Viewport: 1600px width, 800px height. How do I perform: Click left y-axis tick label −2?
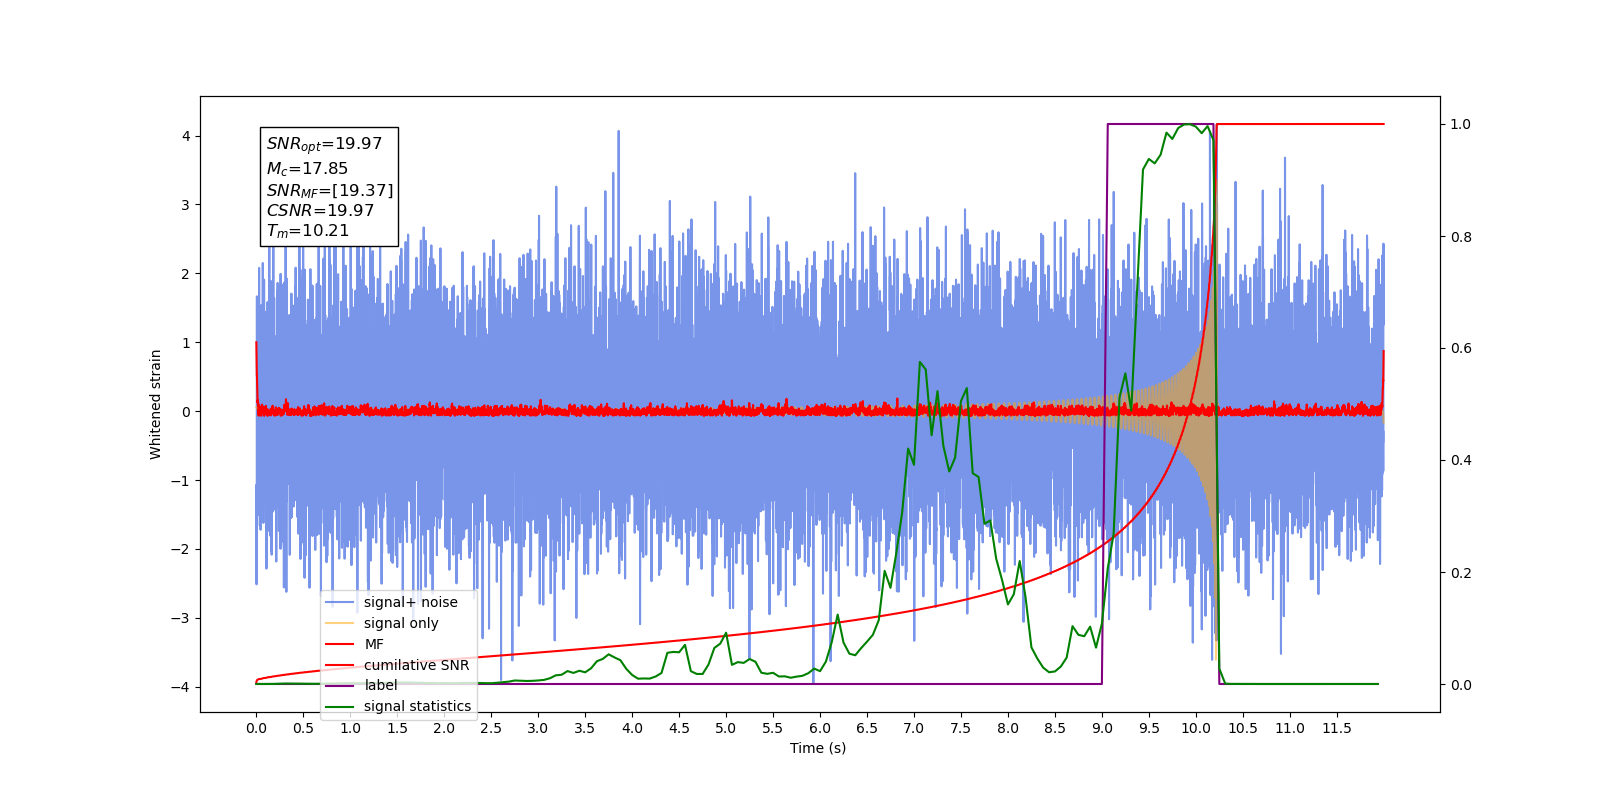180,549
